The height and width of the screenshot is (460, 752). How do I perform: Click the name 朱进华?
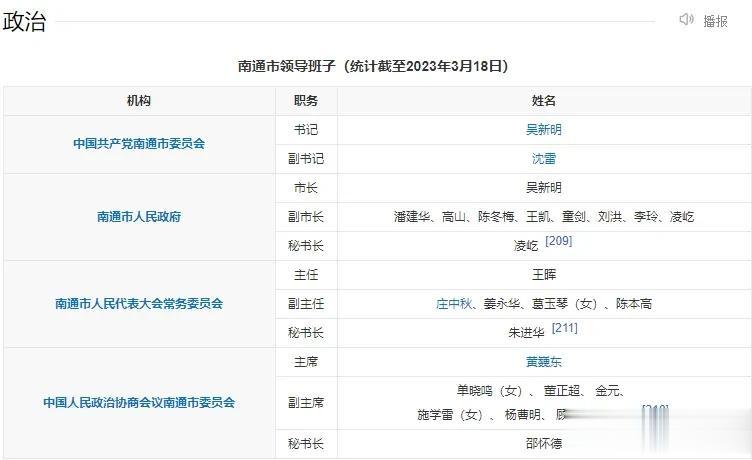pyautogui.click(x=526, y=333)
